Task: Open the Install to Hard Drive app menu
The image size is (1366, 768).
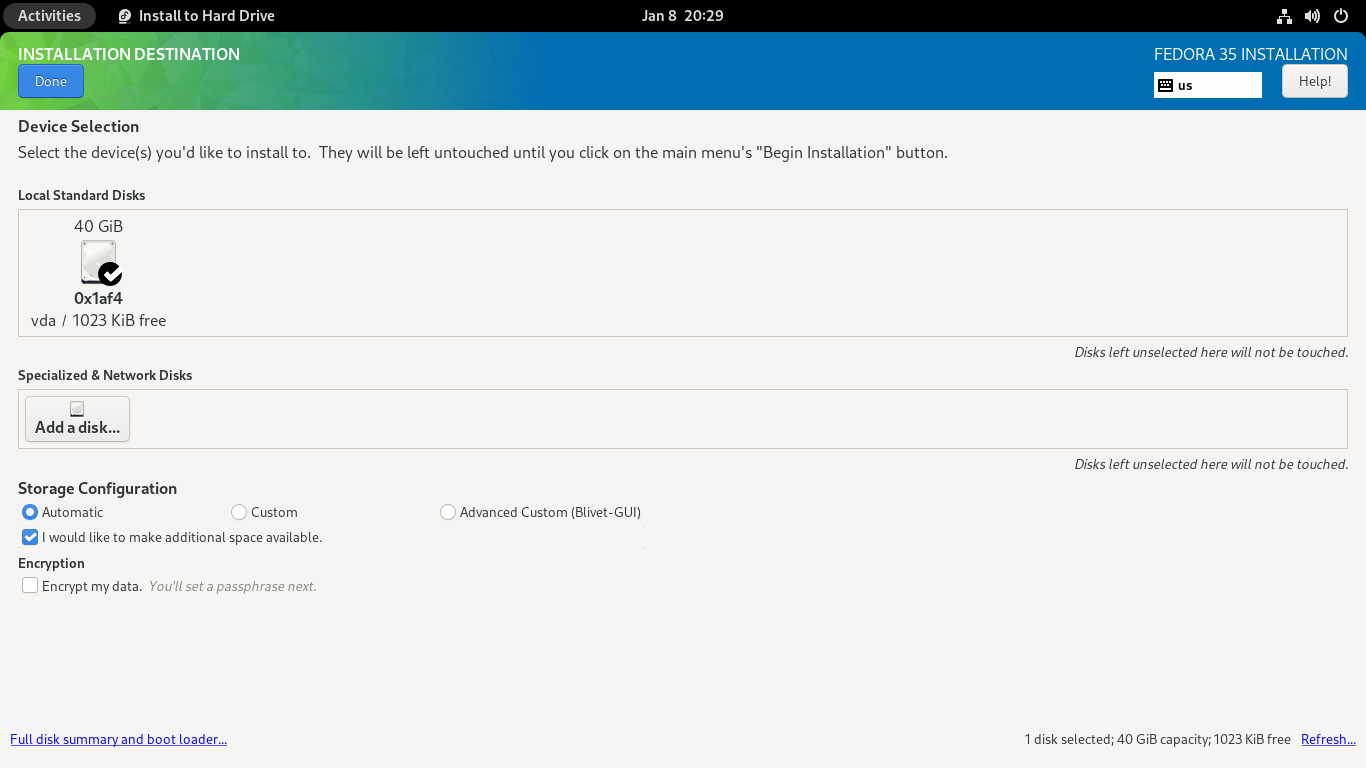Action: pos(196,16)
